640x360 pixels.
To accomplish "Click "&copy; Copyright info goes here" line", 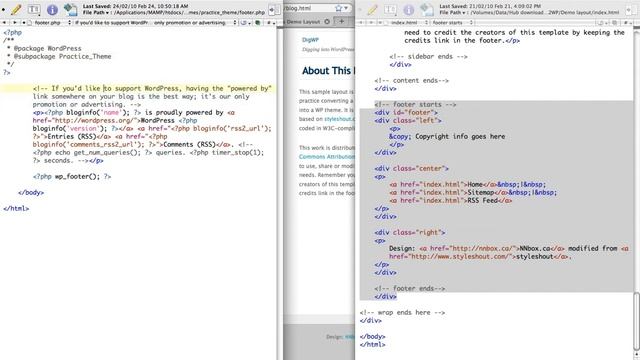I will click(x=447, y=136).
